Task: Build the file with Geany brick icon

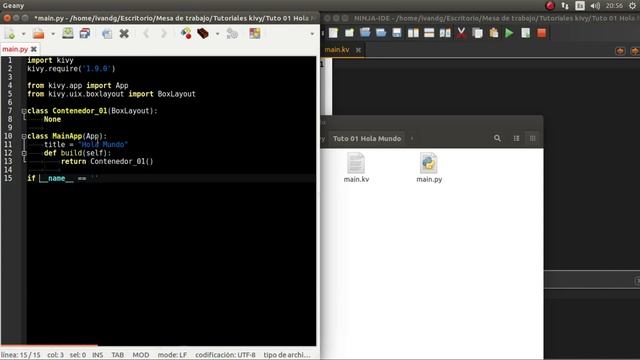Action: (x=203, y=33)
